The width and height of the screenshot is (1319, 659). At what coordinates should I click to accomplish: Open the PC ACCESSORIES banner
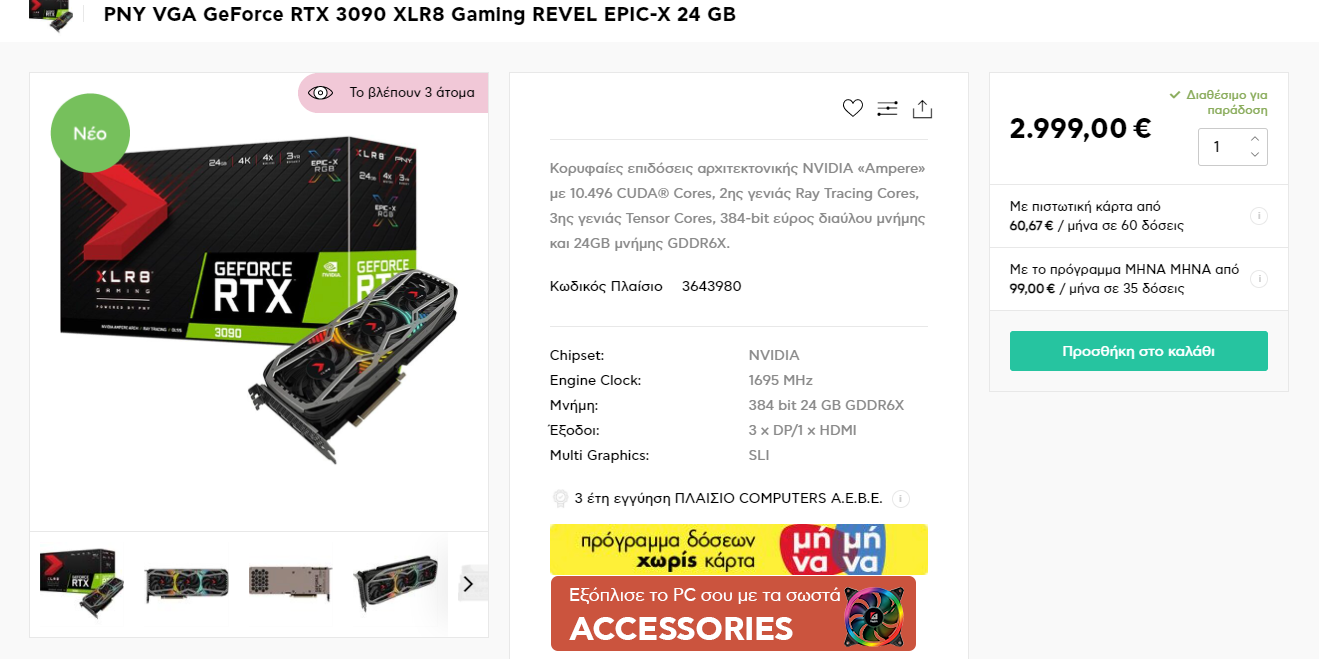pyautogui.click(x=733, y=614)
